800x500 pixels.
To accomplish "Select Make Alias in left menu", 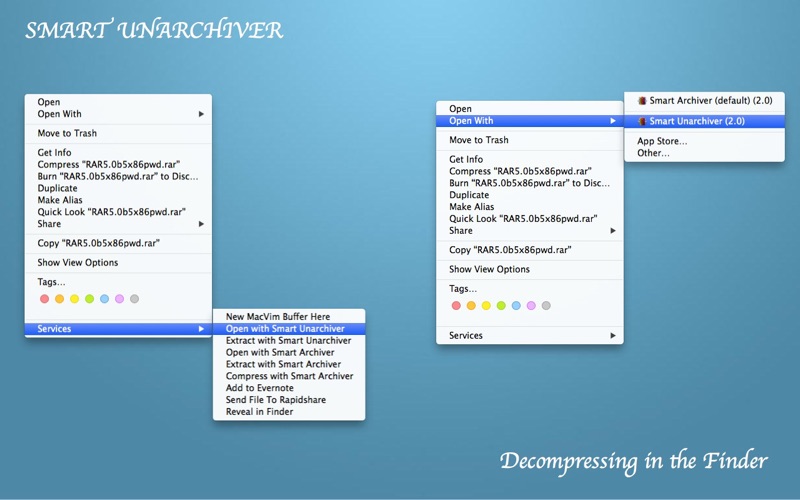I will 118,200.
